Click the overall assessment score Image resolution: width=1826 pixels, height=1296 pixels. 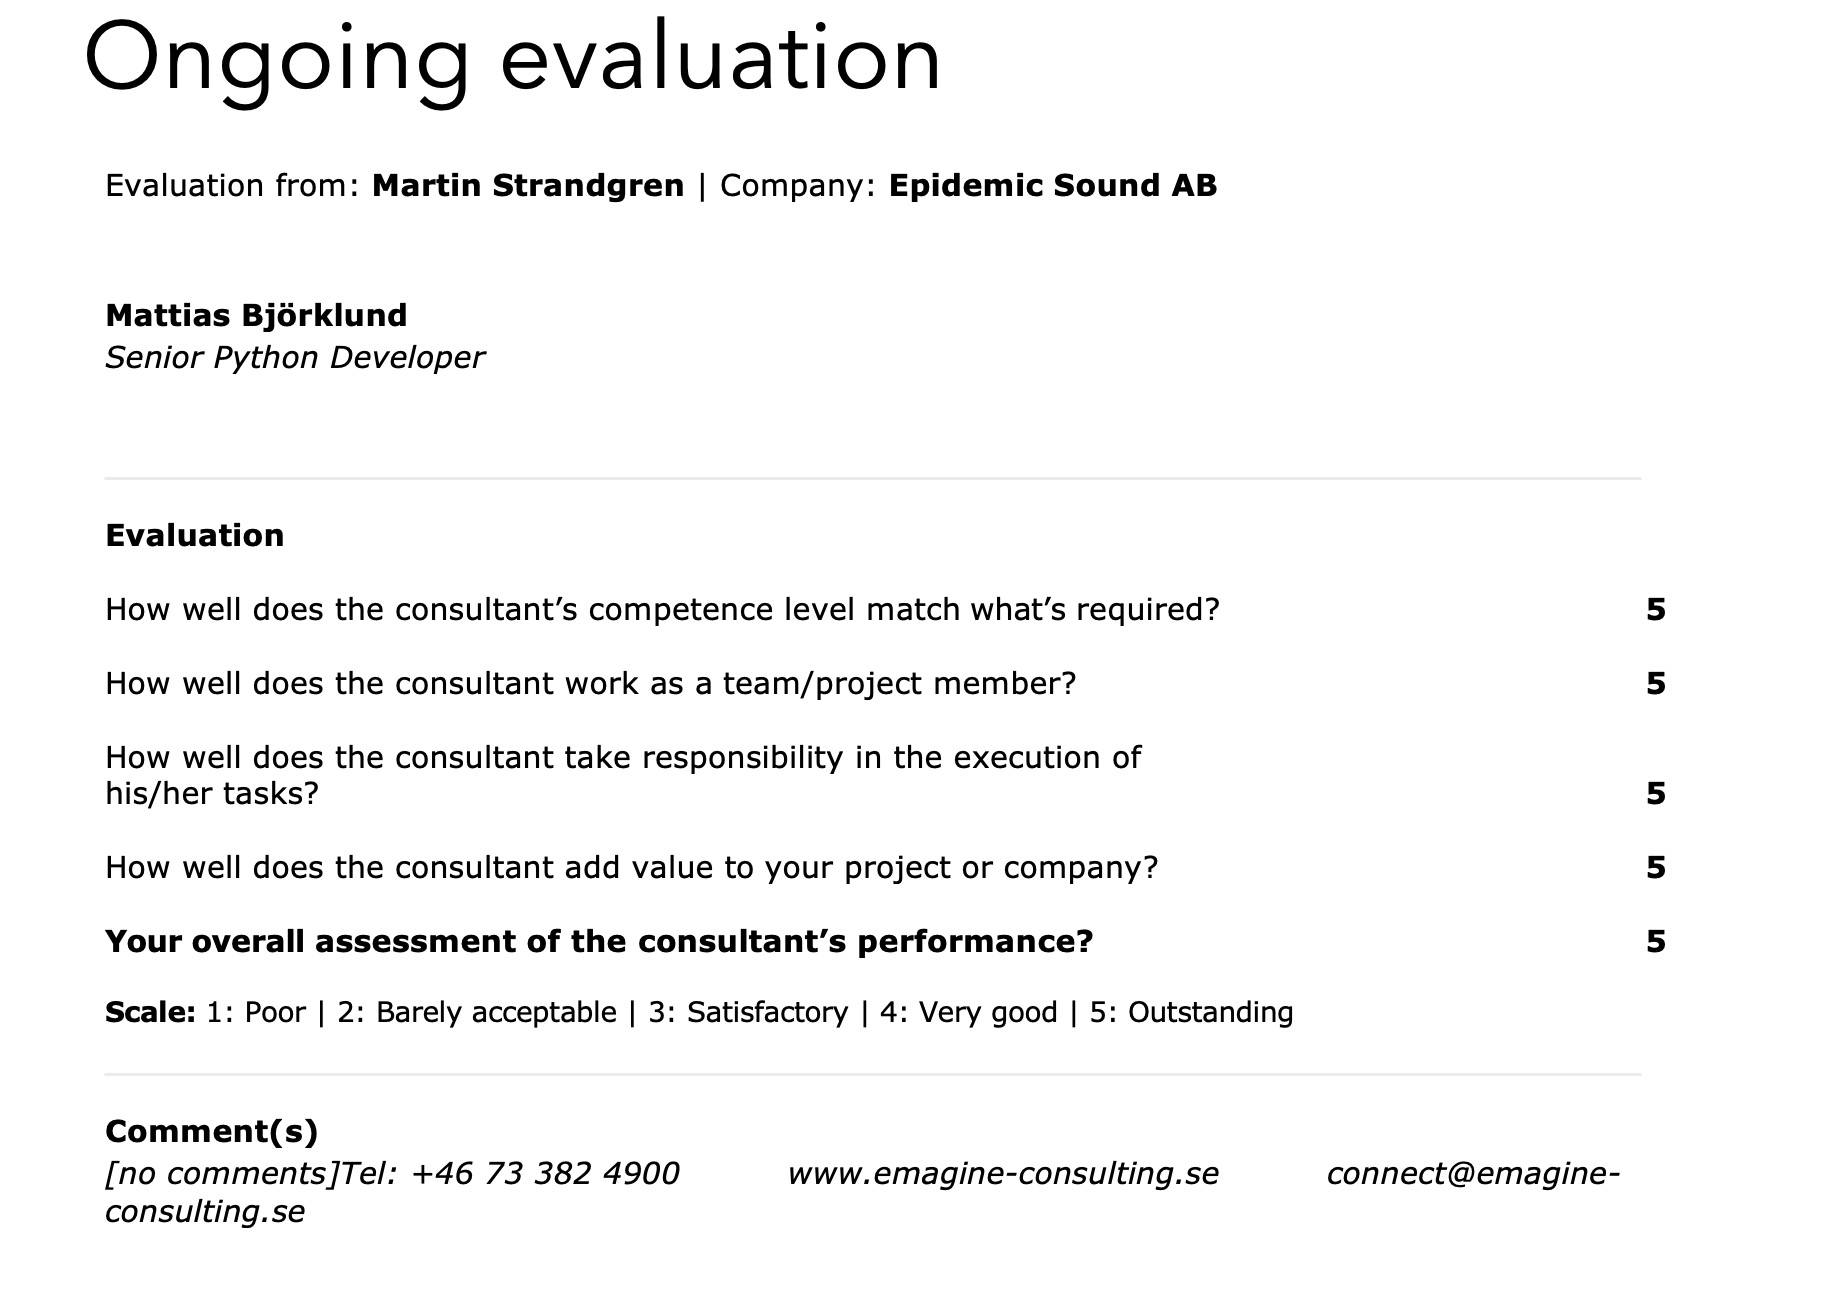tap(1655, 941)
